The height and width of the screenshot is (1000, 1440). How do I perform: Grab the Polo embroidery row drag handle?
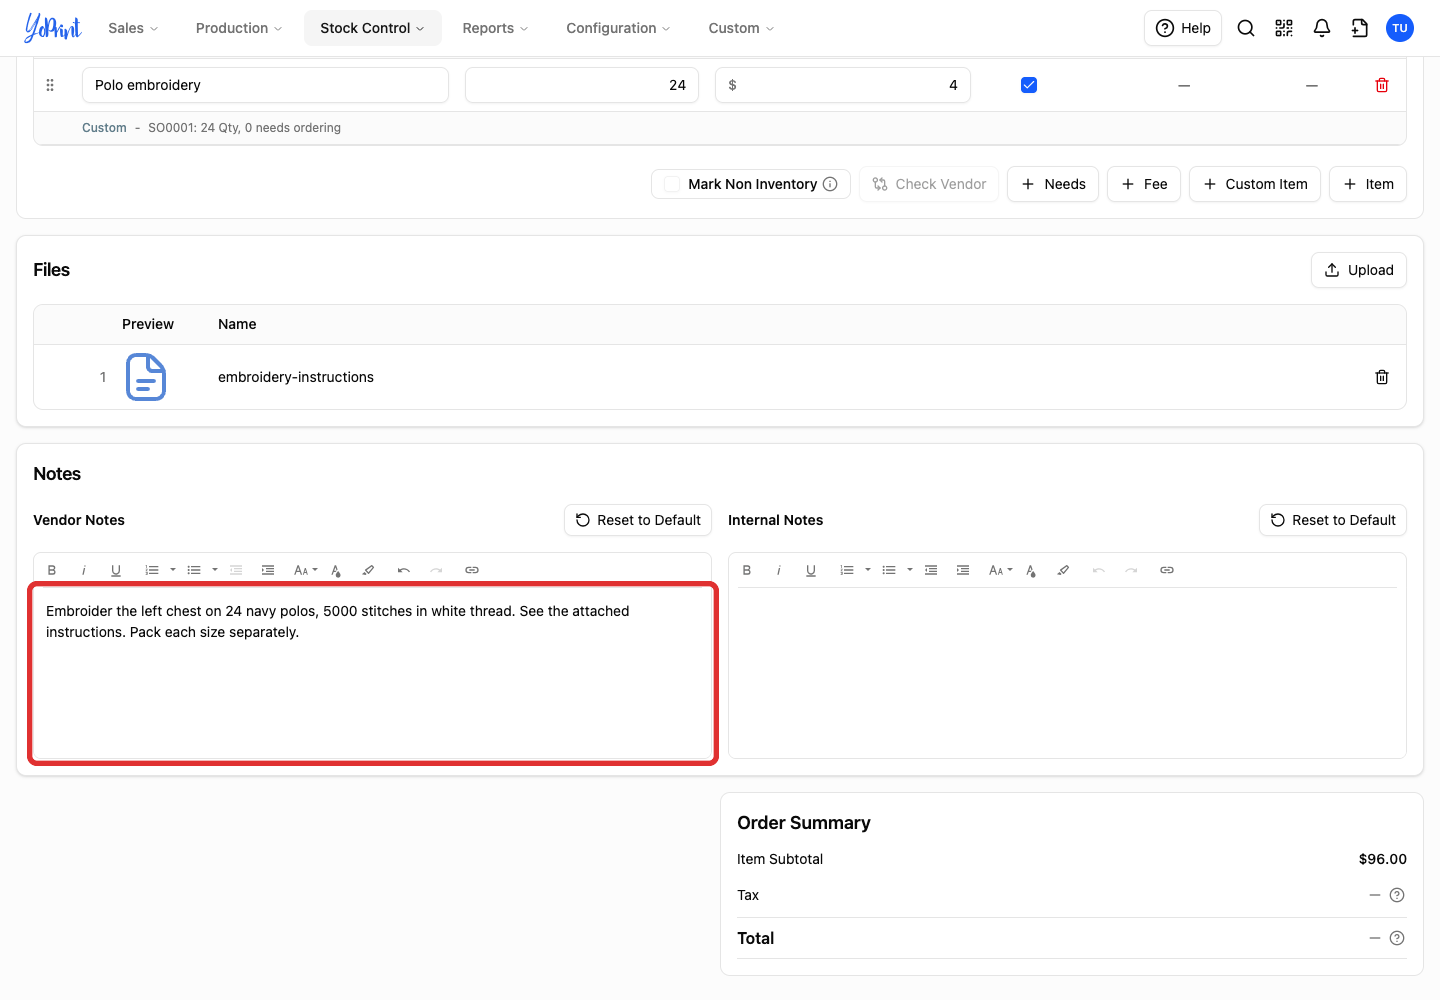50,85
